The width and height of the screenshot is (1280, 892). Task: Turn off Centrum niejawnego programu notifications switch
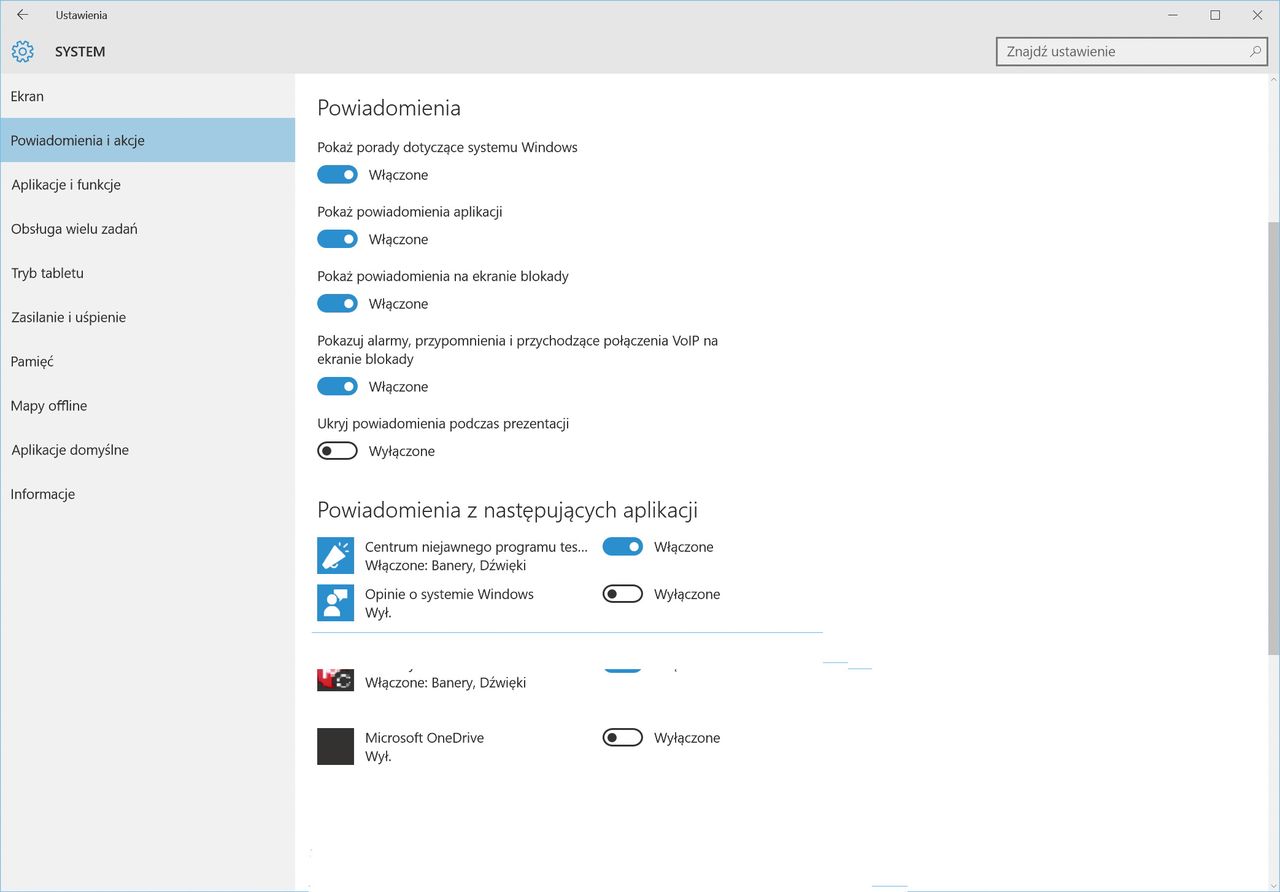click(x=622, y=547)
